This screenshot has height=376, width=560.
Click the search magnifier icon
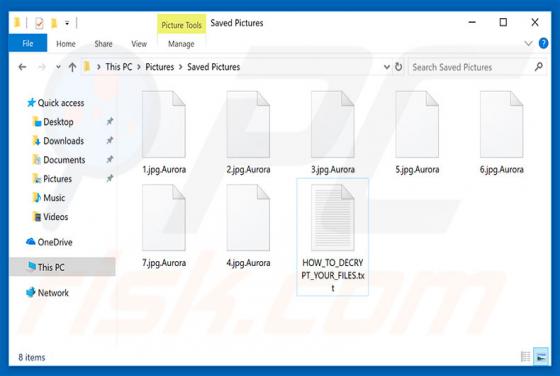pos(539,66)
